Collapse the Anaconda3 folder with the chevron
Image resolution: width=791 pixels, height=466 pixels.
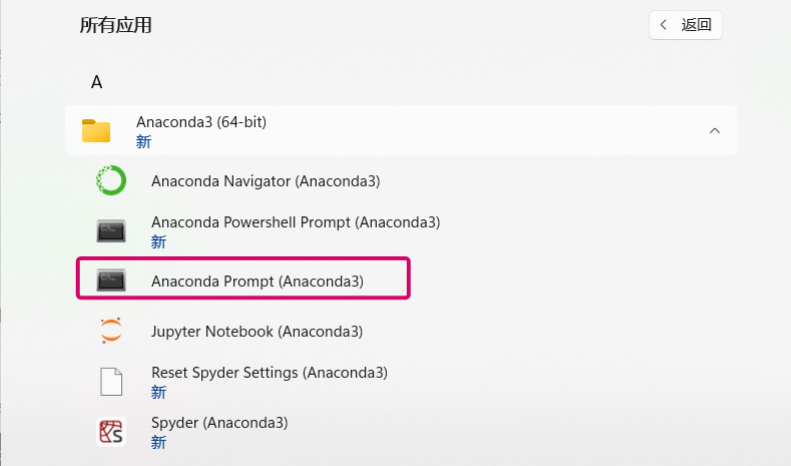pyautogui.click(x=714, y=131)
